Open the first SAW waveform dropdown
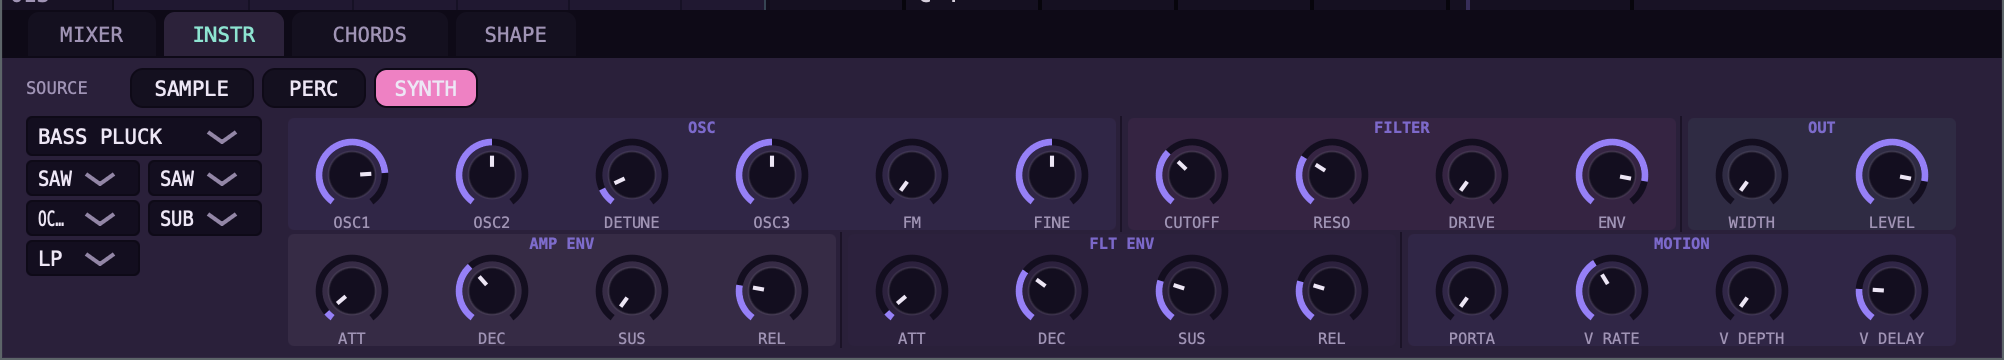2004x360 pixels. [83, 178]
